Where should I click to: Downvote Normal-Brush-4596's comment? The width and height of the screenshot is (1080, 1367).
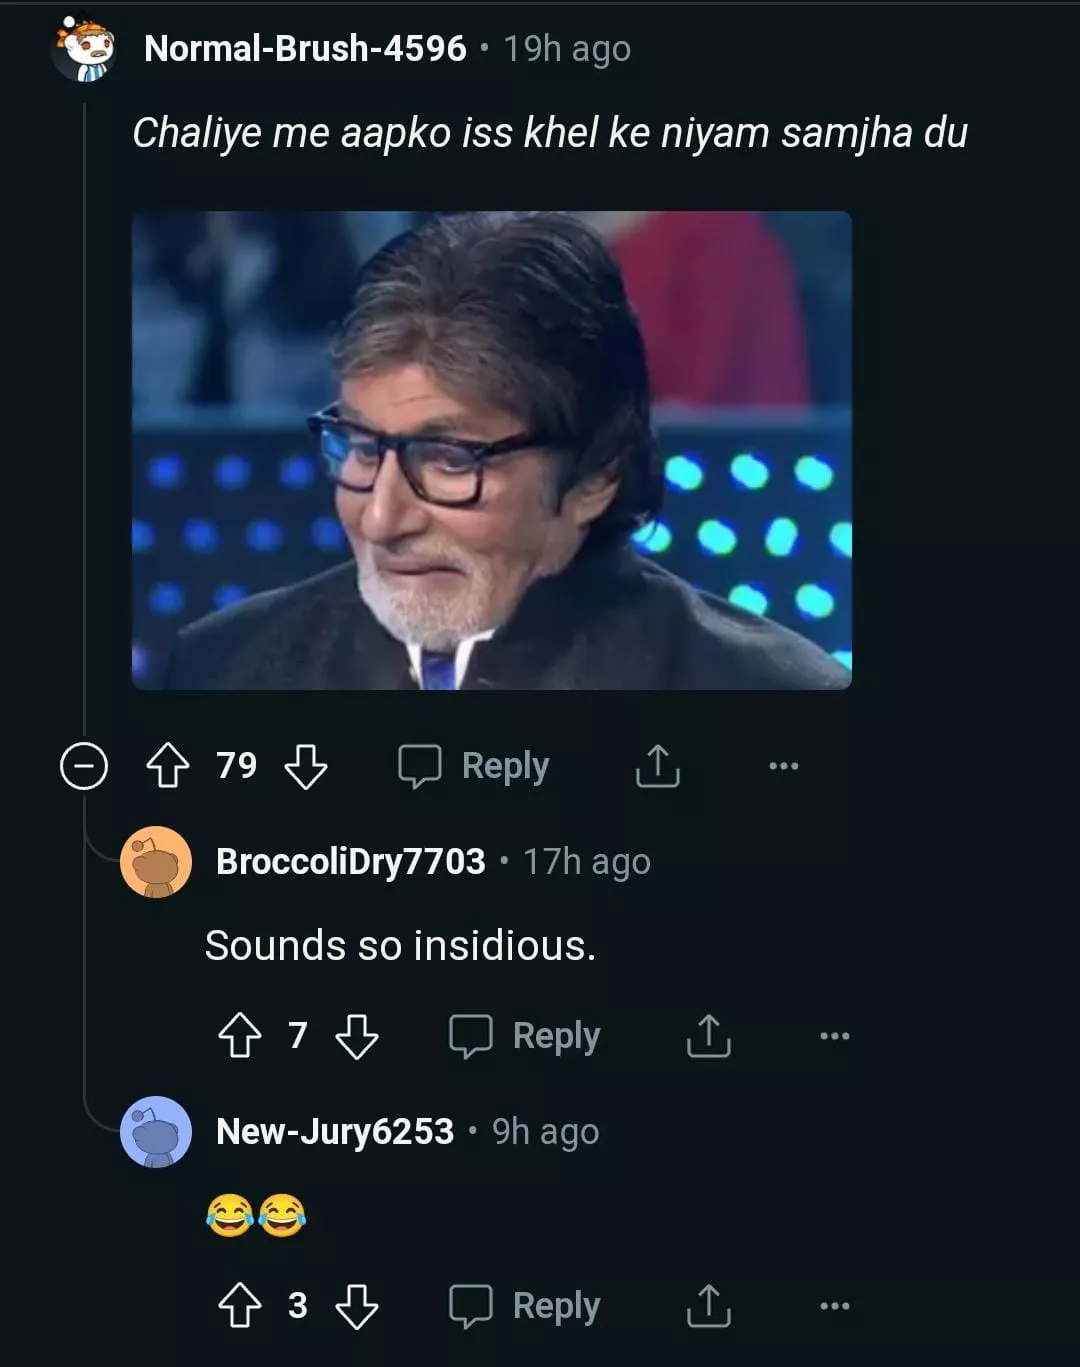point(306,766)
